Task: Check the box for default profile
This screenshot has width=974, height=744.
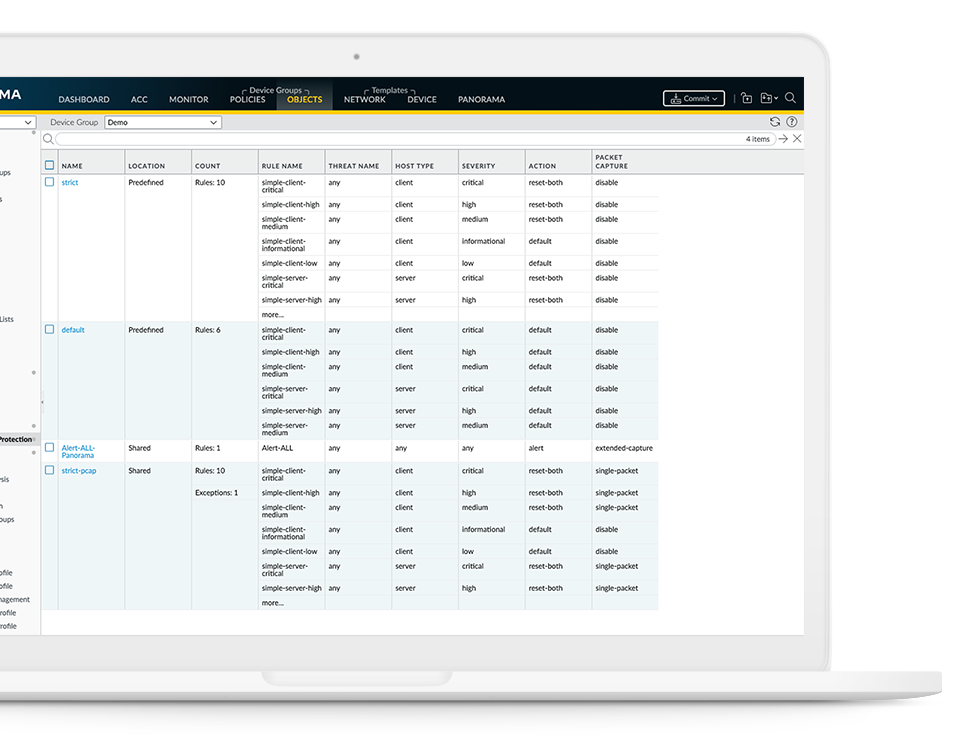Action: 50,330
